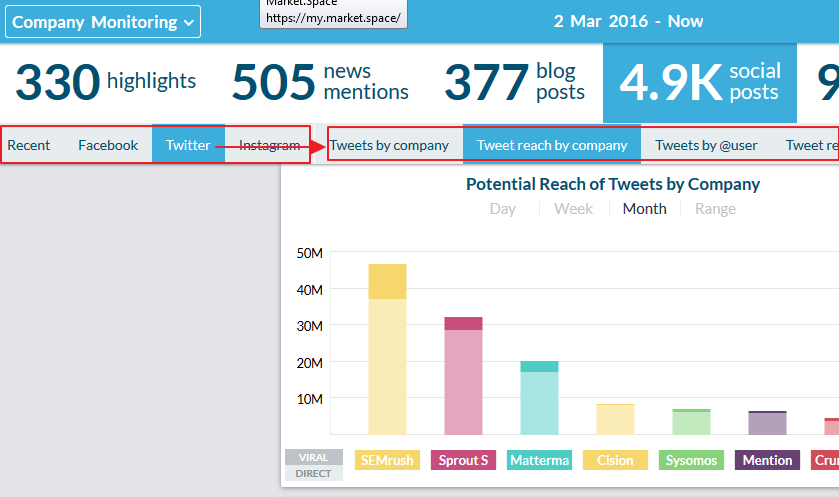Toggle the VIRAL series filter
The width and height of the screenshot is (839, 497).
[x=314, y=457]
